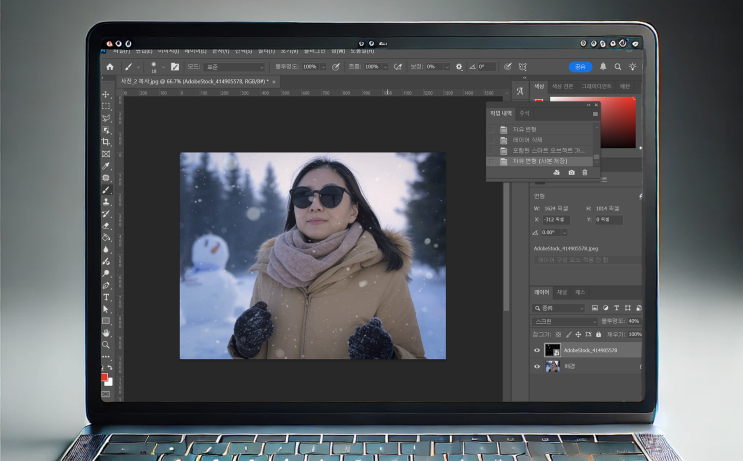Select the Eyedropper tool
The height and width of the screenshot is (461, 743).
[106, 165]
